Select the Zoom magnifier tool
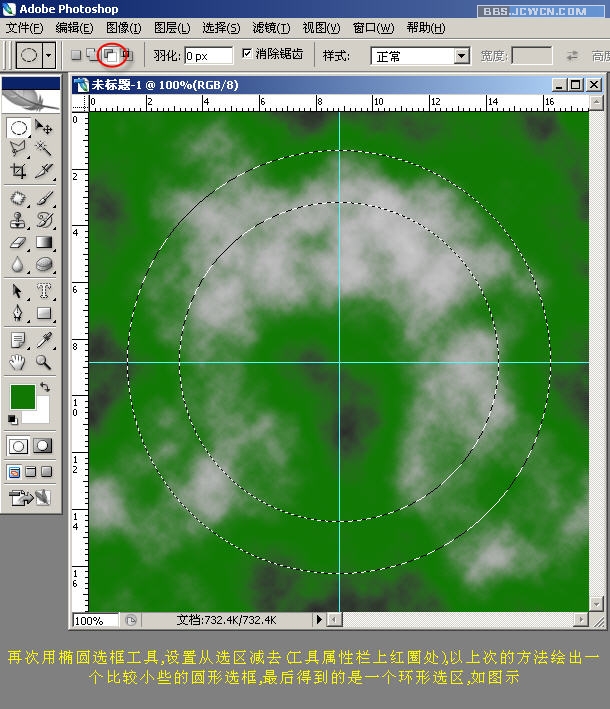This screenshot has height=709, width=610. point(43,362)
